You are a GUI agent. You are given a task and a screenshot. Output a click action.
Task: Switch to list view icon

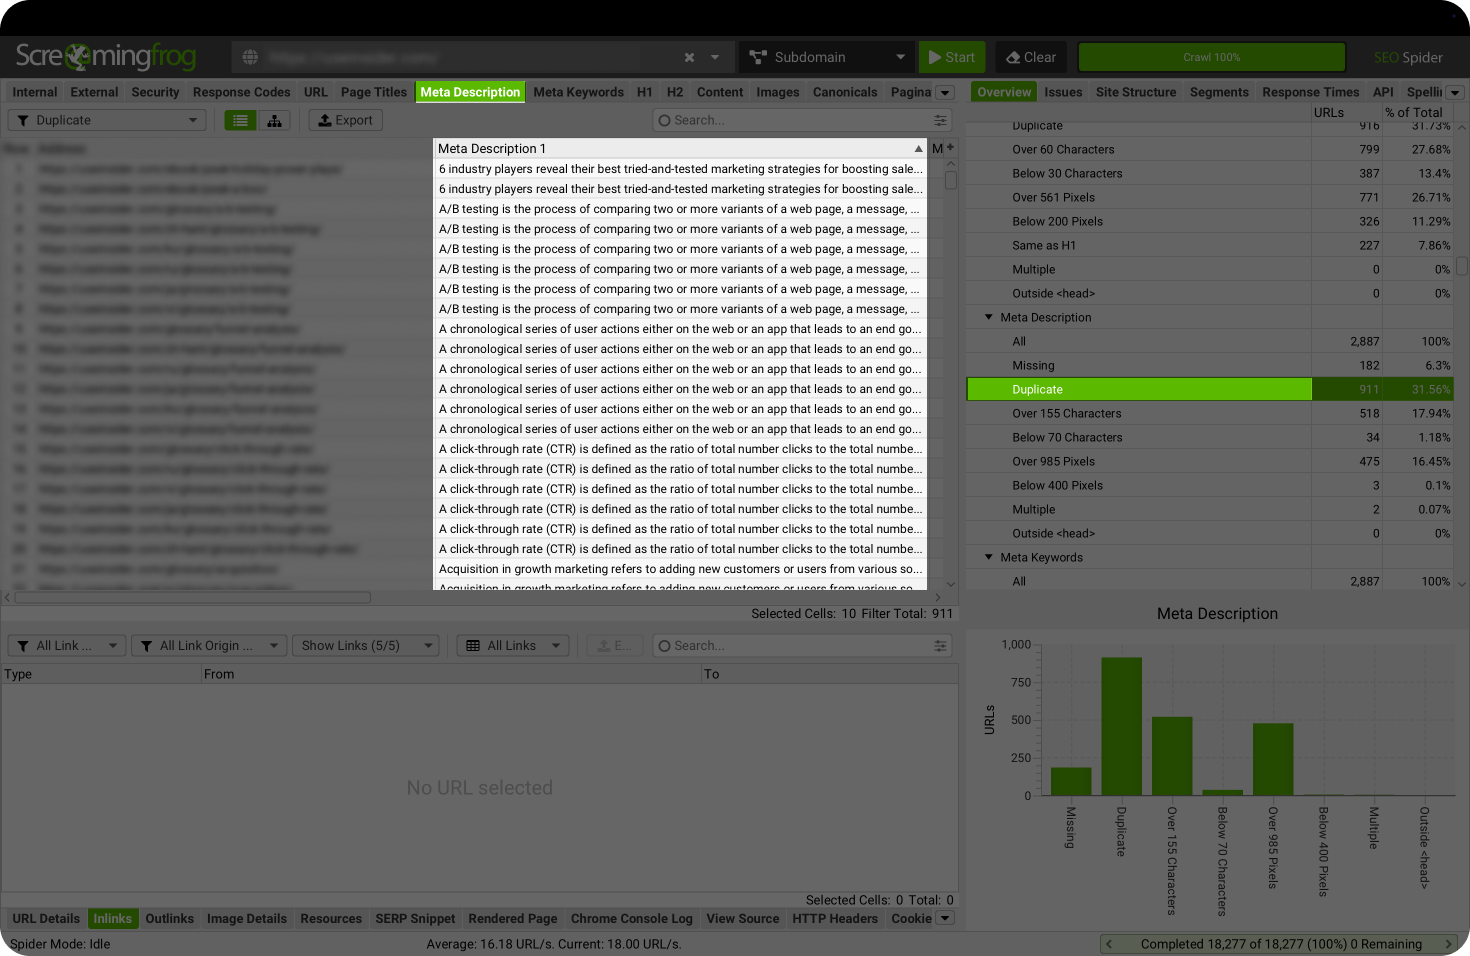[x=240, y=120]
